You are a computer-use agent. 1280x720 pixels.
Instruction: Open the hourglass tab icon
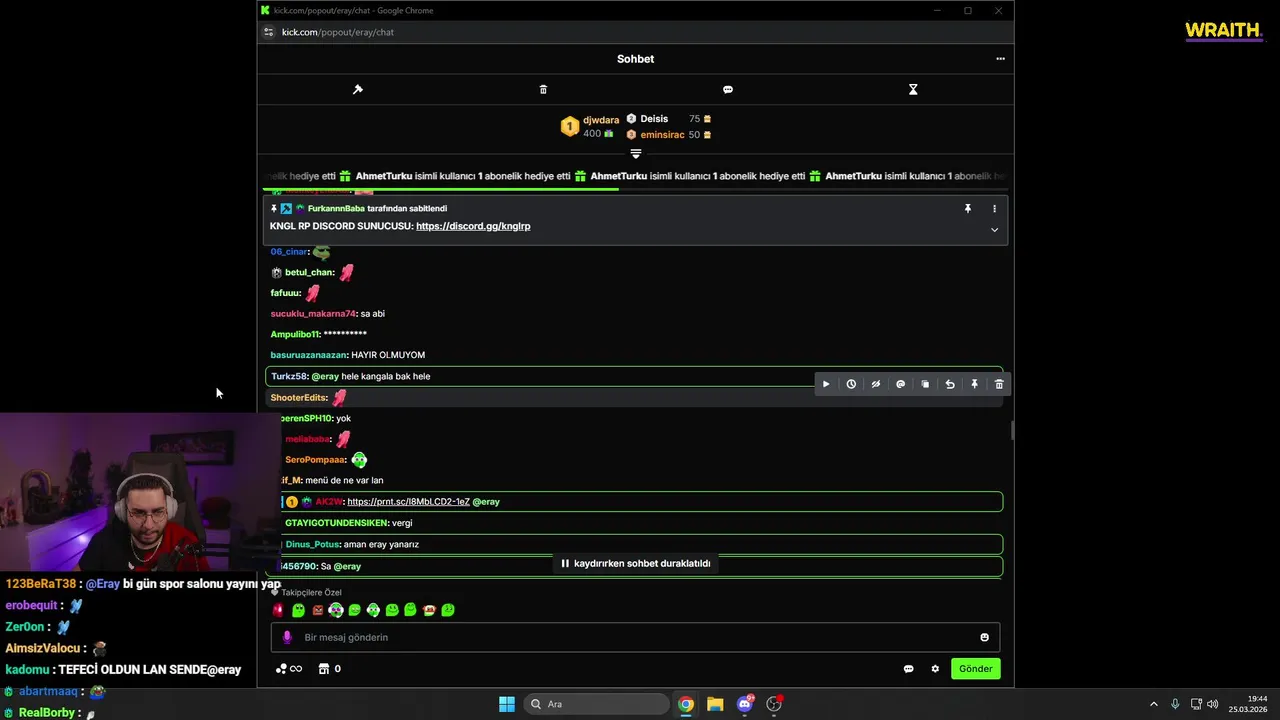(913, 89)
